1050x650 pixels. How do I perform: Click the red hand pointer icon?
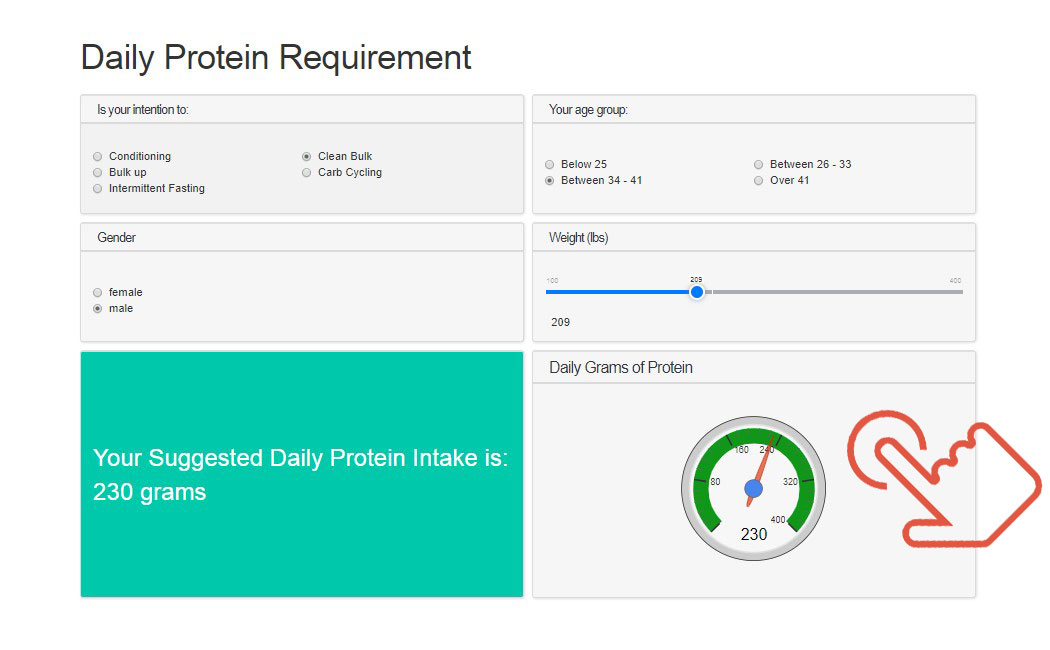[944, 479]
